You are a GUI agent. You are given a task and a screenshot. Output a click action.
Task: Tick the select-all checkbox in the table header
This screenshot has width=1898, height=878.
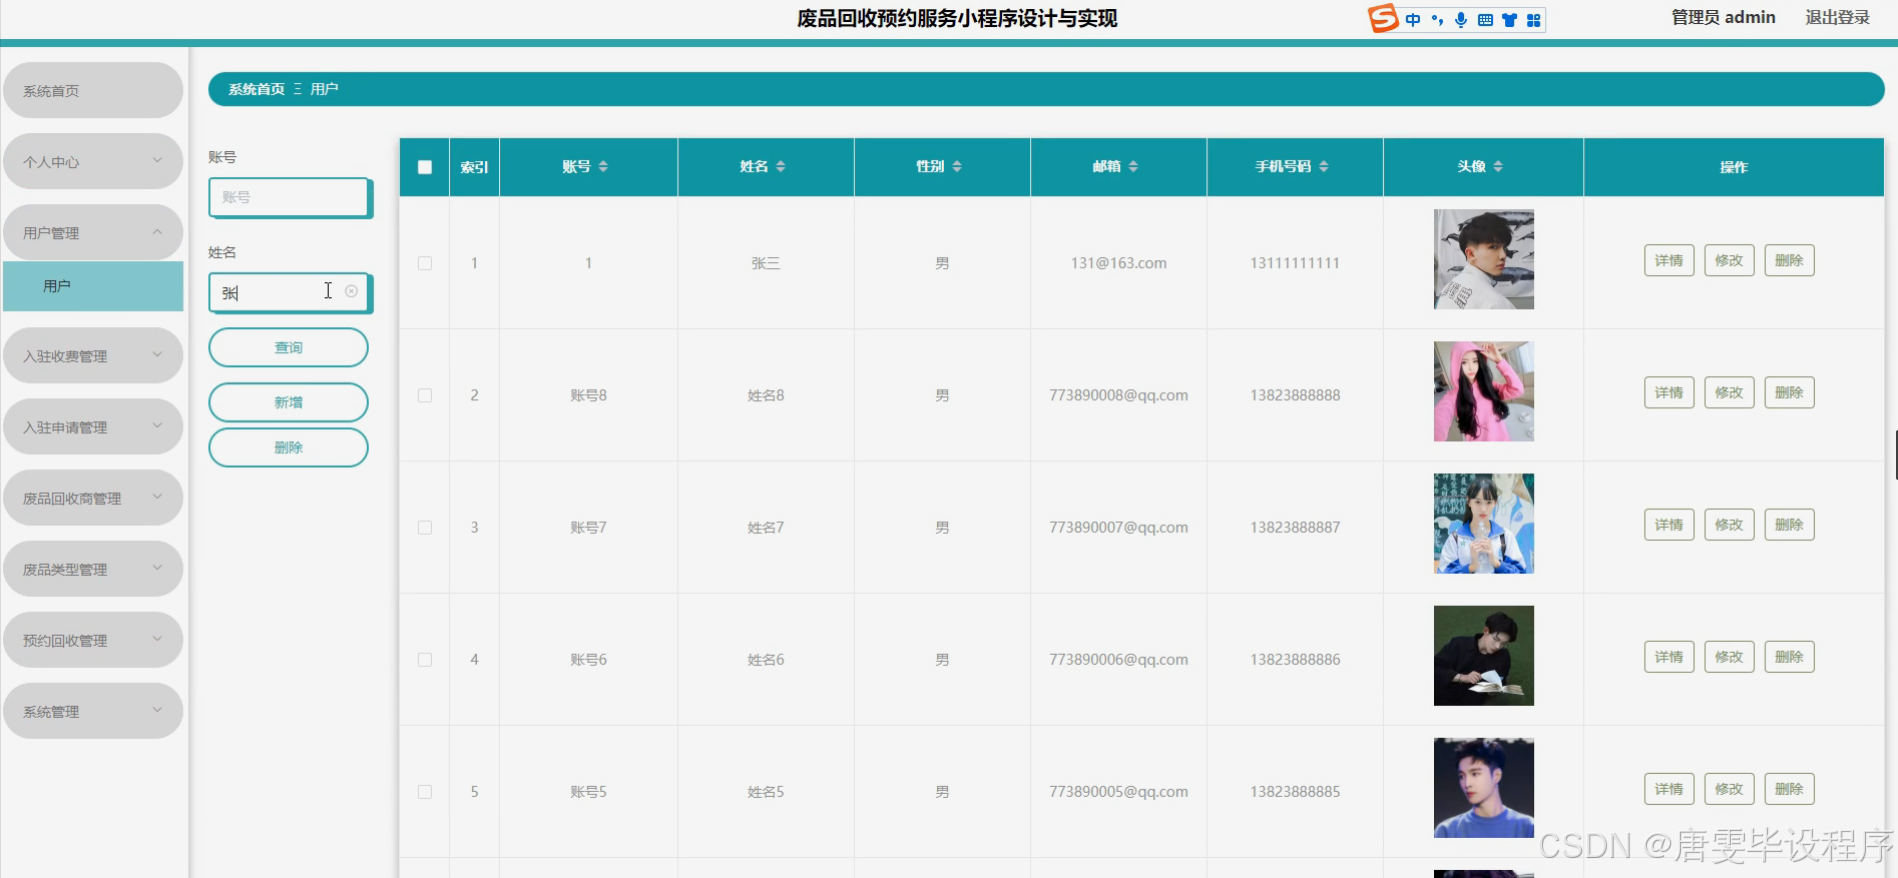coord(425,167)
